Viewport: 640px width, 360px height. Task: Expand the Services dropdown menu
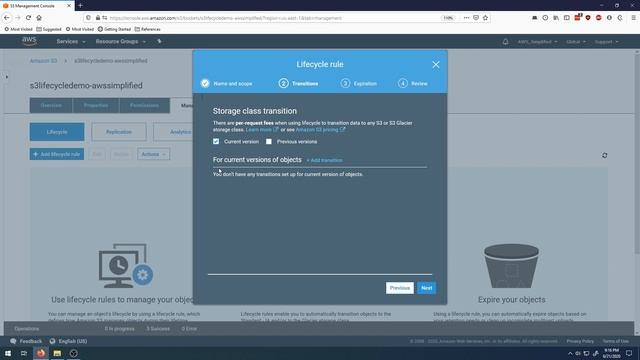[71, 42]
